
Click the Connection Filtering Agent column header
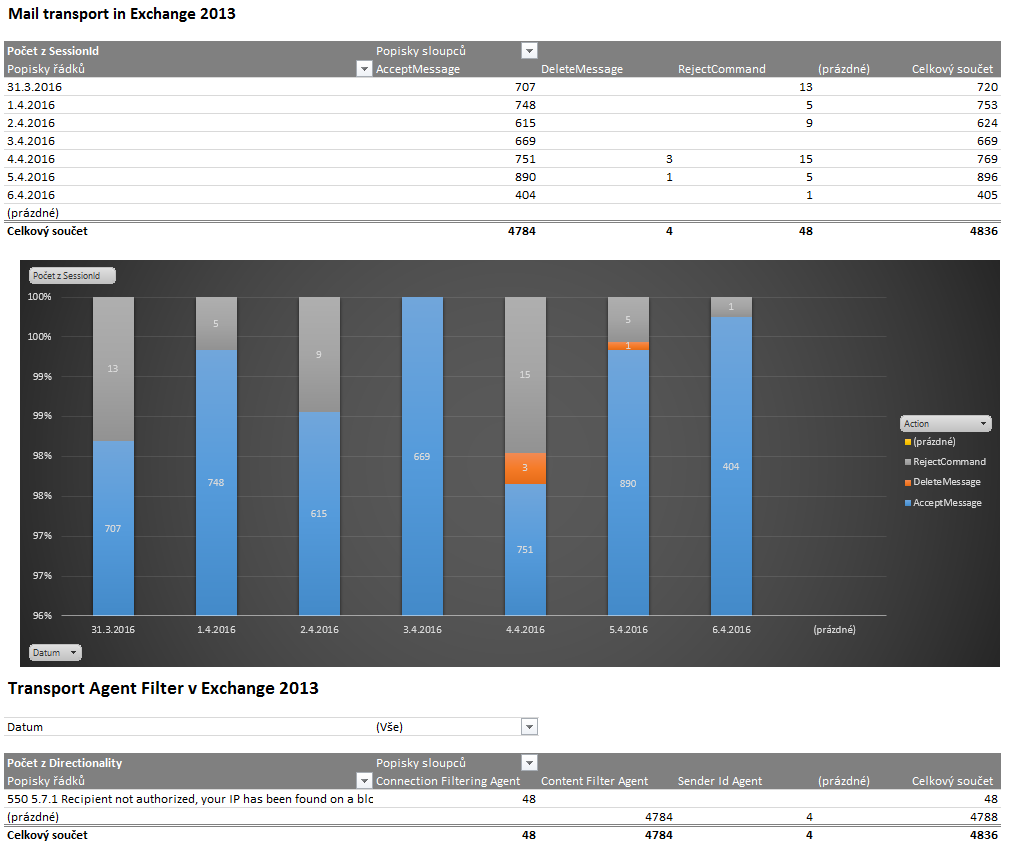click(x=448, y=781)
